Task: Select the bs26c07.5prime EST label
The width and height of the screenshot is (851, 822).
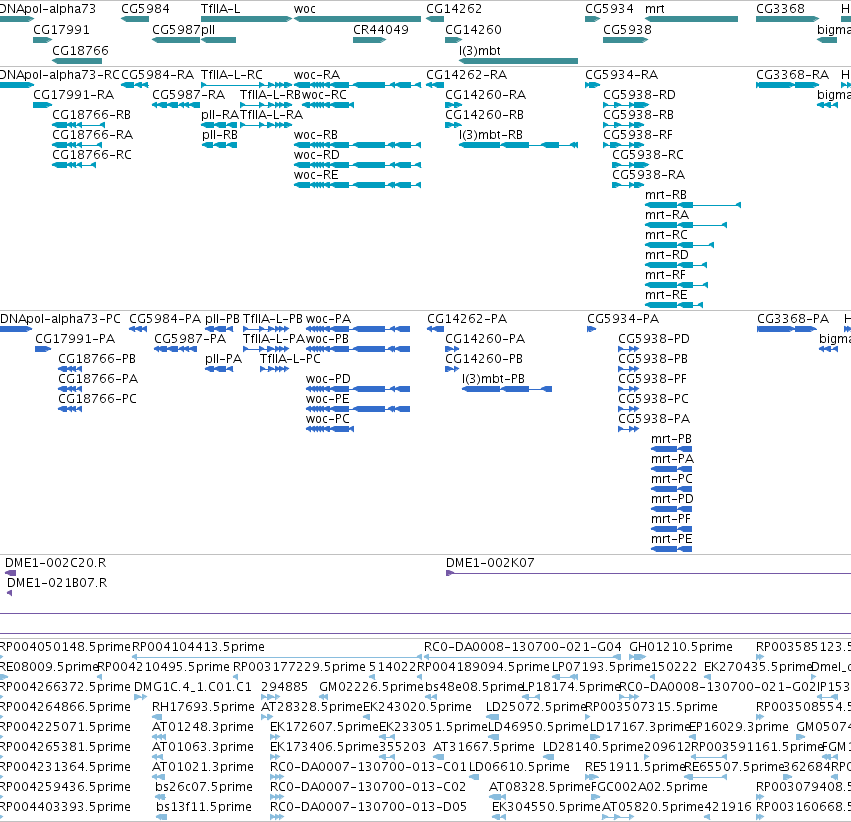Action: pyautogui.click(x=204, y=787)
